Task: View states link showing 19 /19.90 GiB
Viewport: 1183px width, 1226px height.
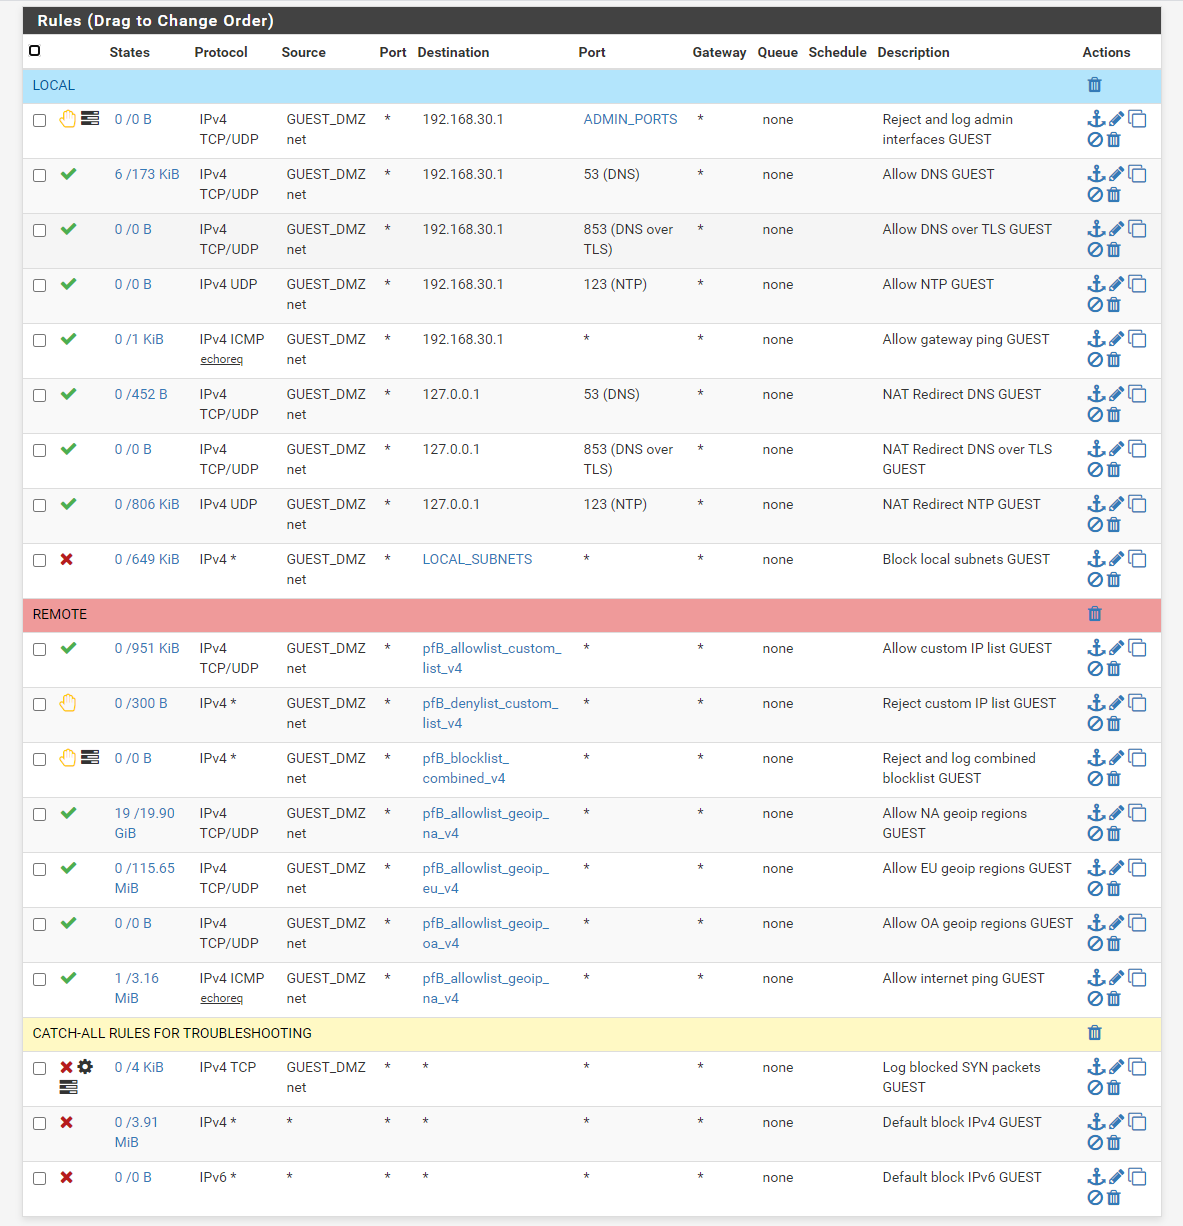Action: point(144,823)
